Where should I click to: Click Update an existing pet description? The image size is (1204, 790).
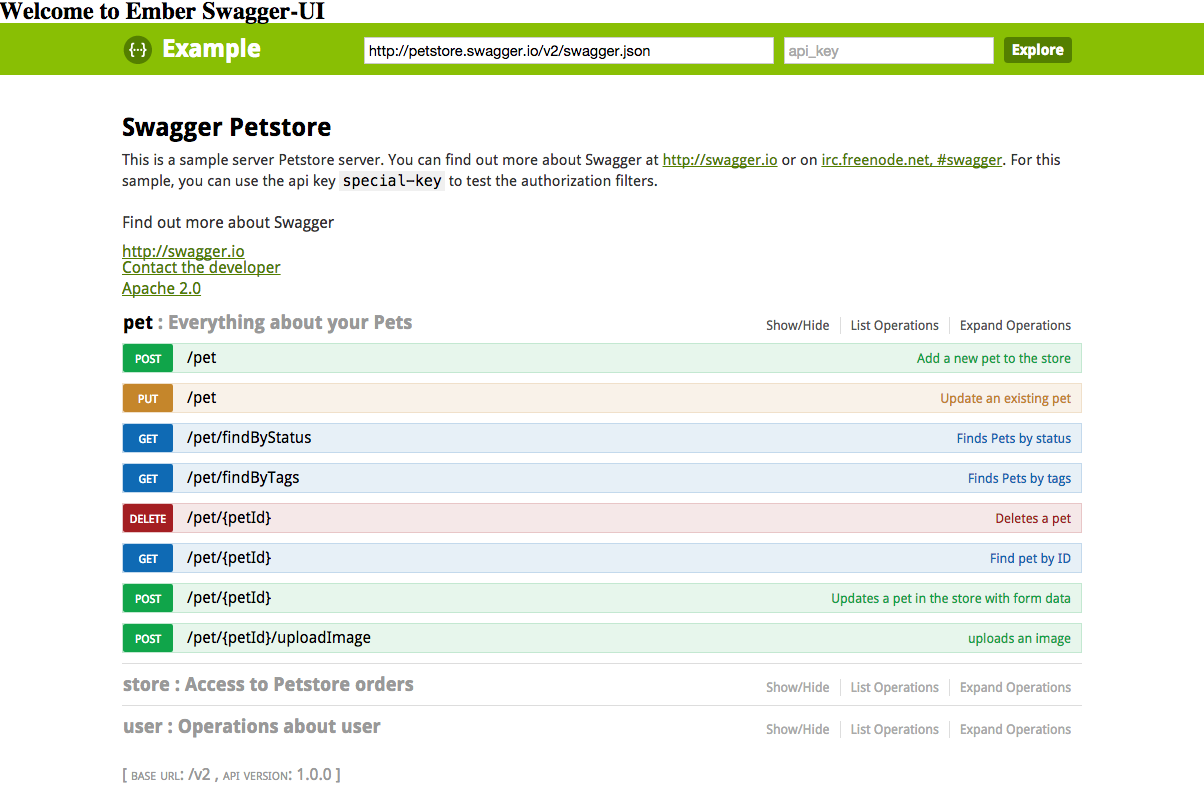1005,398
